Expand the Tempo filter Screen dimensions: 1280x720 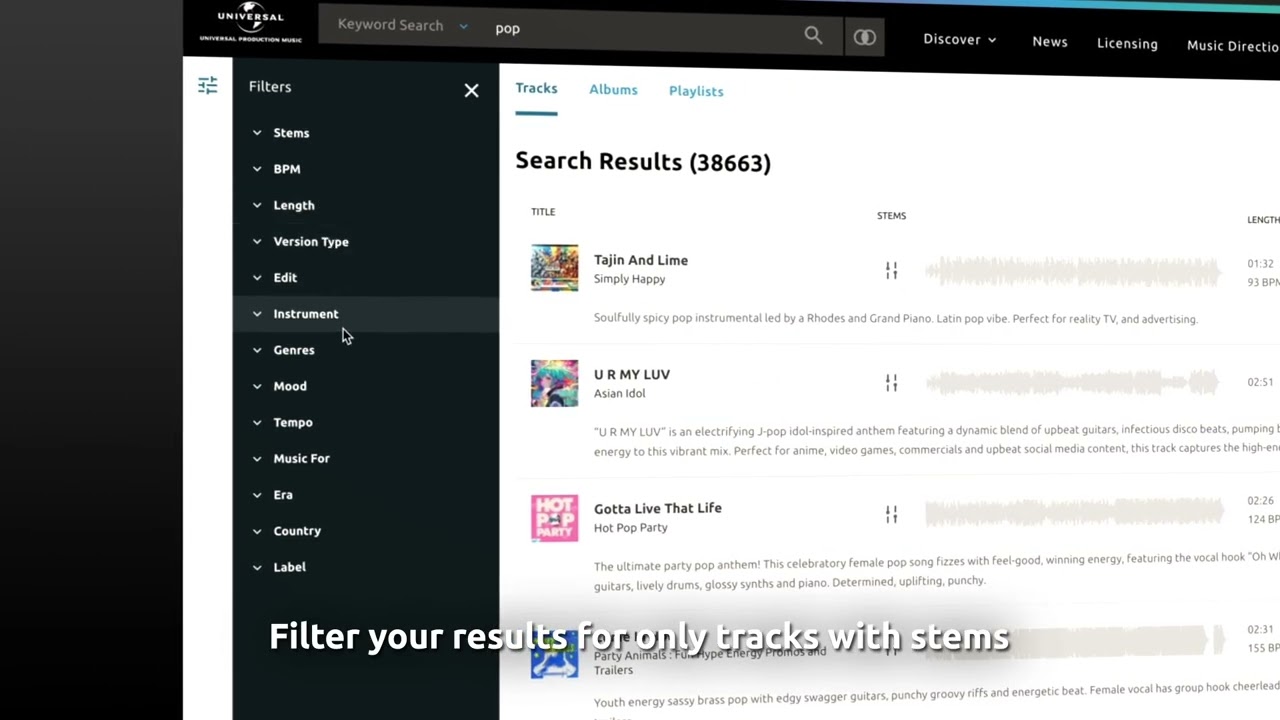point(366,422)
